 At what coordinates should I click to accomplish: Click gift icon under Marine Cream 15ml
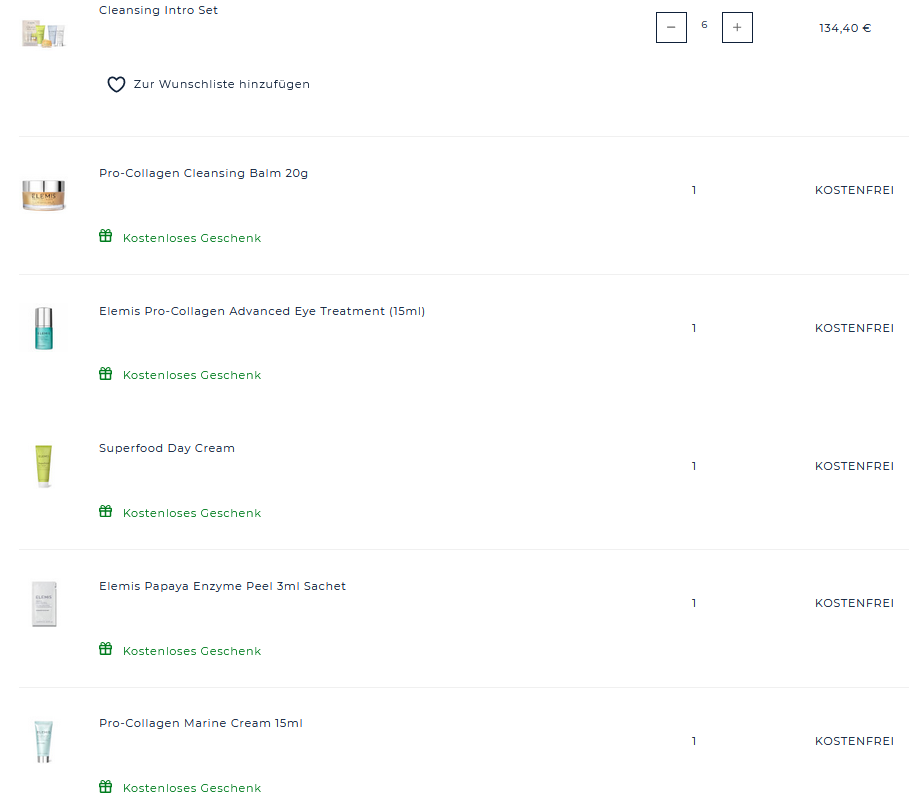[x=106, y=787]
